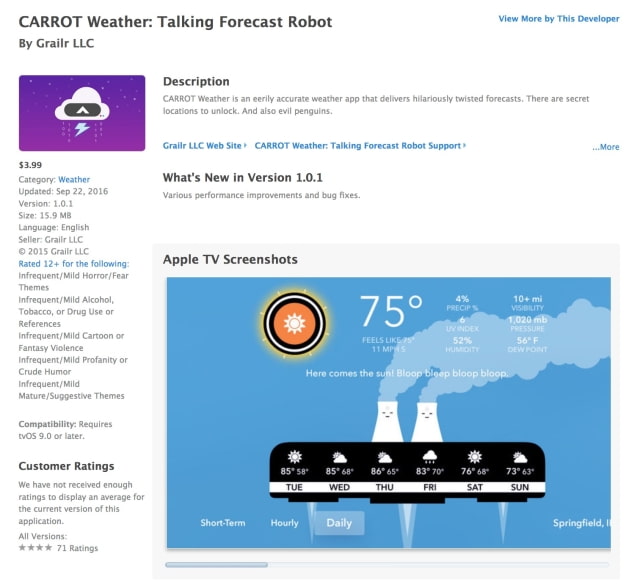Image resolution: width=640 pixels, height=585 pixels.
Task: Click the CARROT Weather app icon
Action: pyautogui.click(x=82, y=112)
